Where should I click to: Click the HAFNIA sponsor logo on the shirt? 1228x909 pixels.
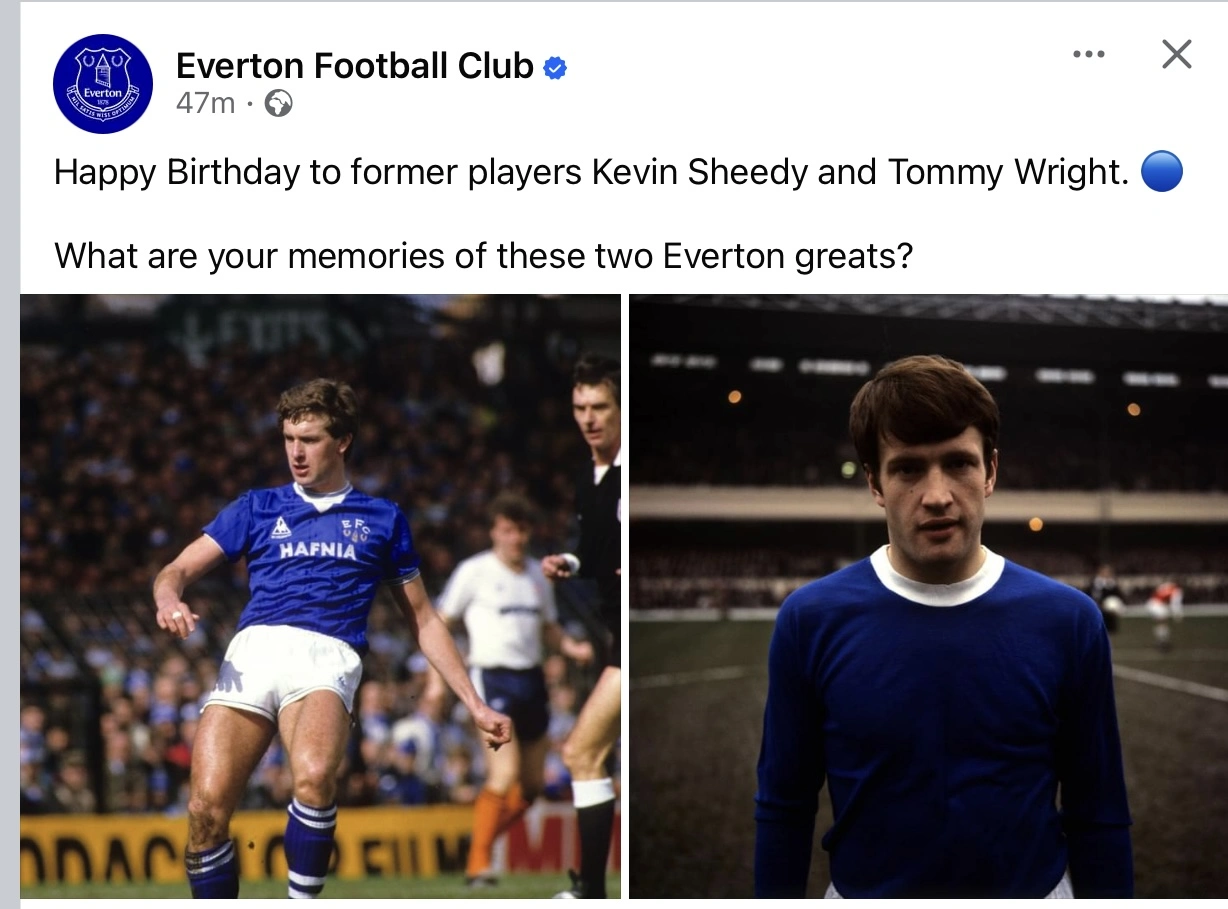pos(317,550)
